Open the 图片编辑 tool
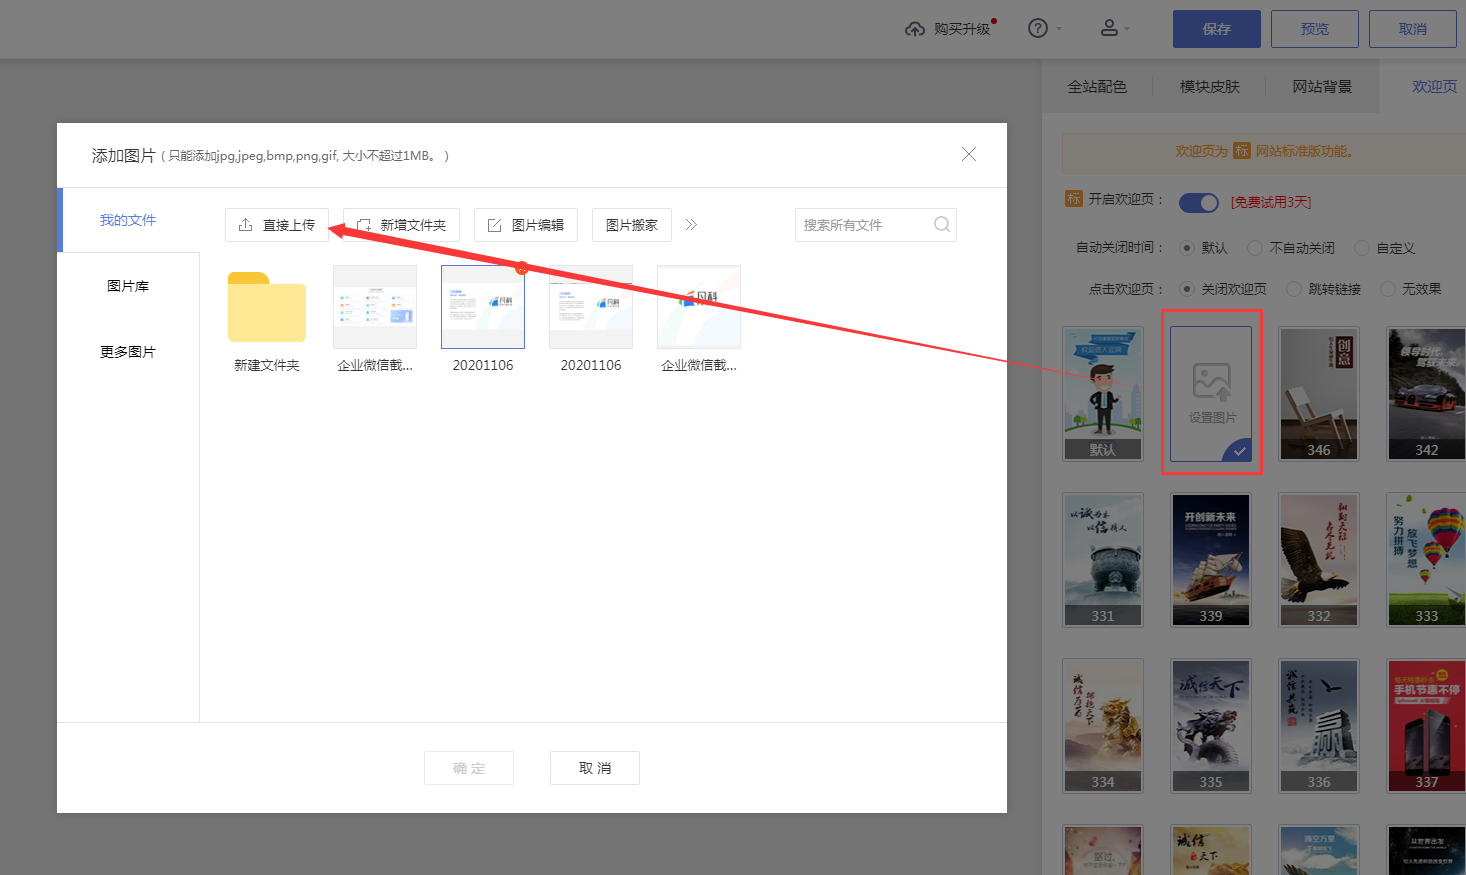 tap(526, 225)
